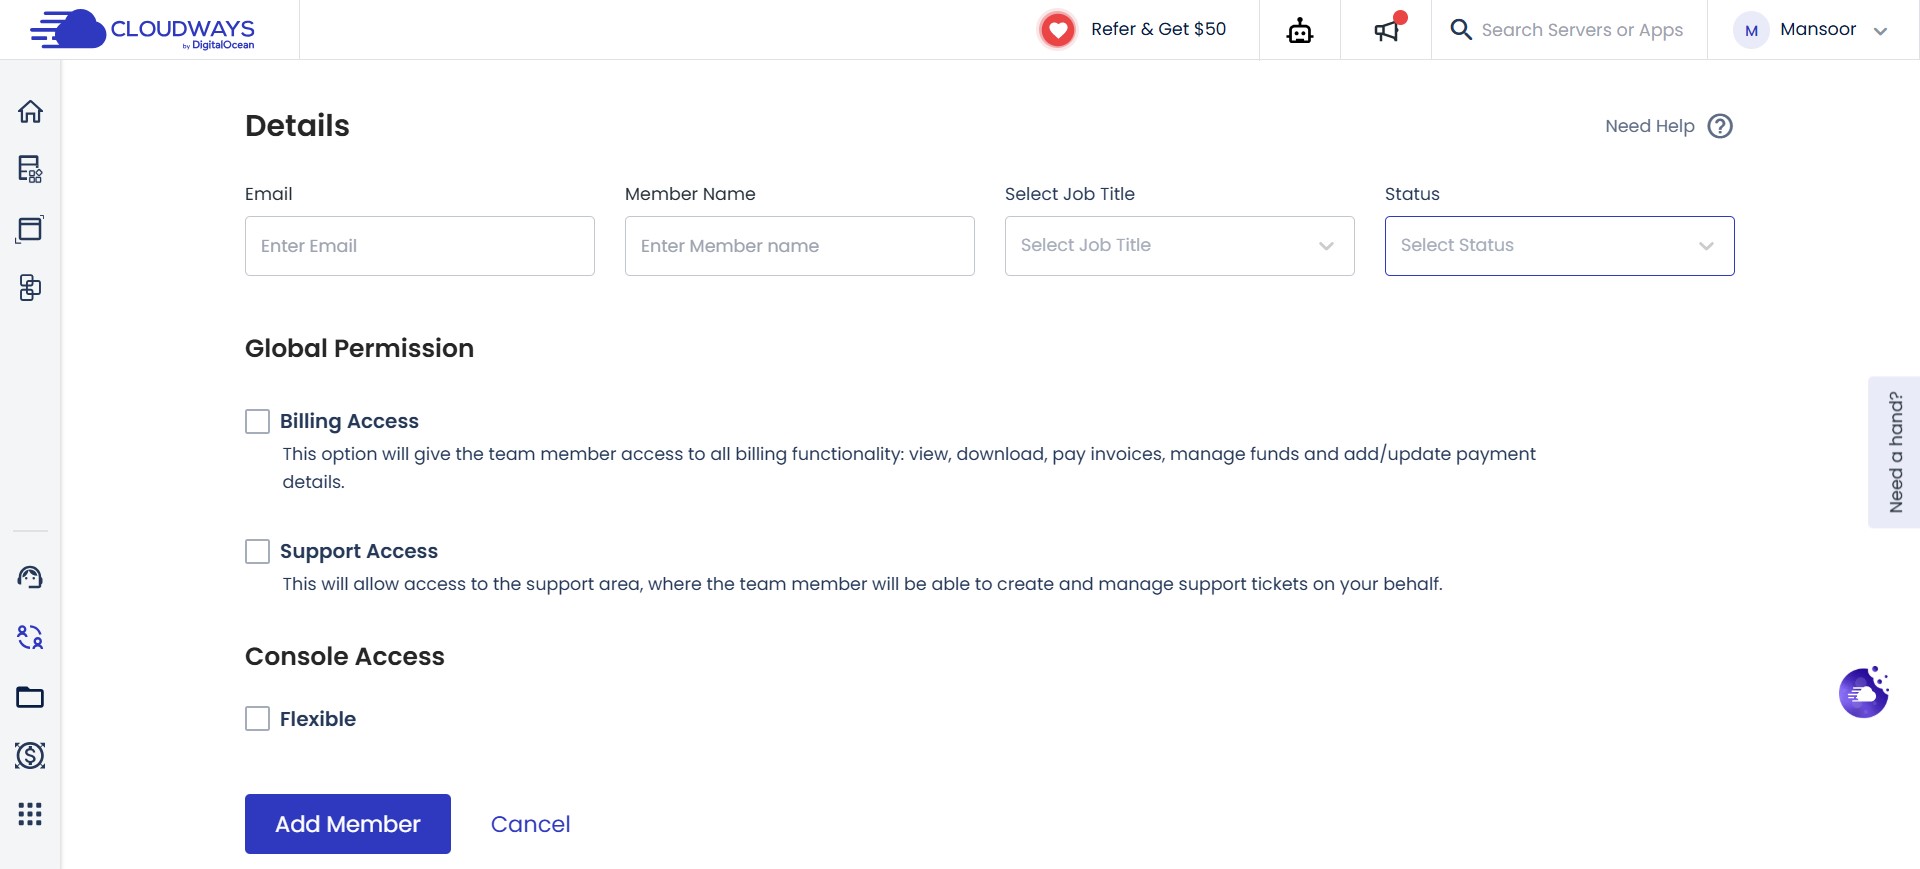Open Servers icon in sidebar
The height and width of the screenshot is (869, 1920).
click(30, 169)
